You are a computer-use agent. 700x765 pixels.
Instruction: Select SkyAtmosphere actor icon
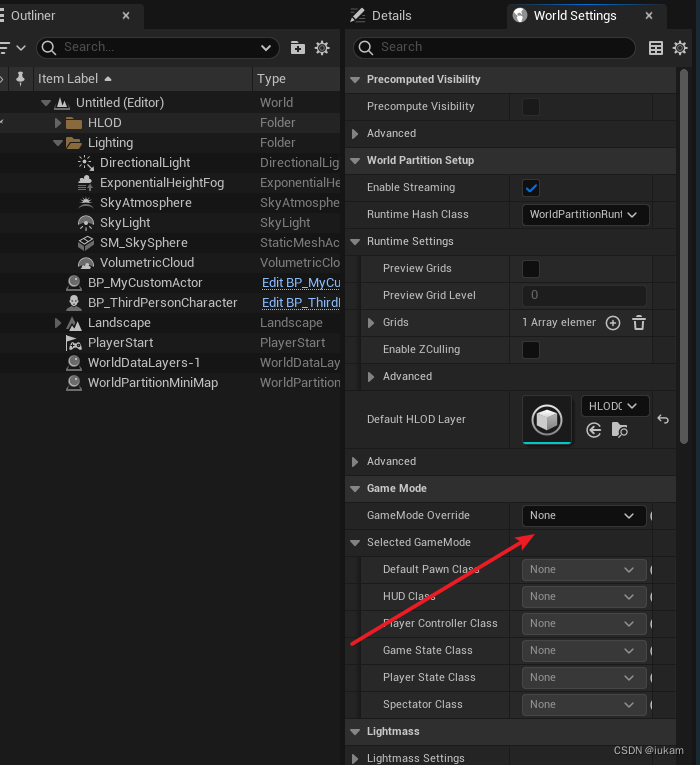point(86,203)
